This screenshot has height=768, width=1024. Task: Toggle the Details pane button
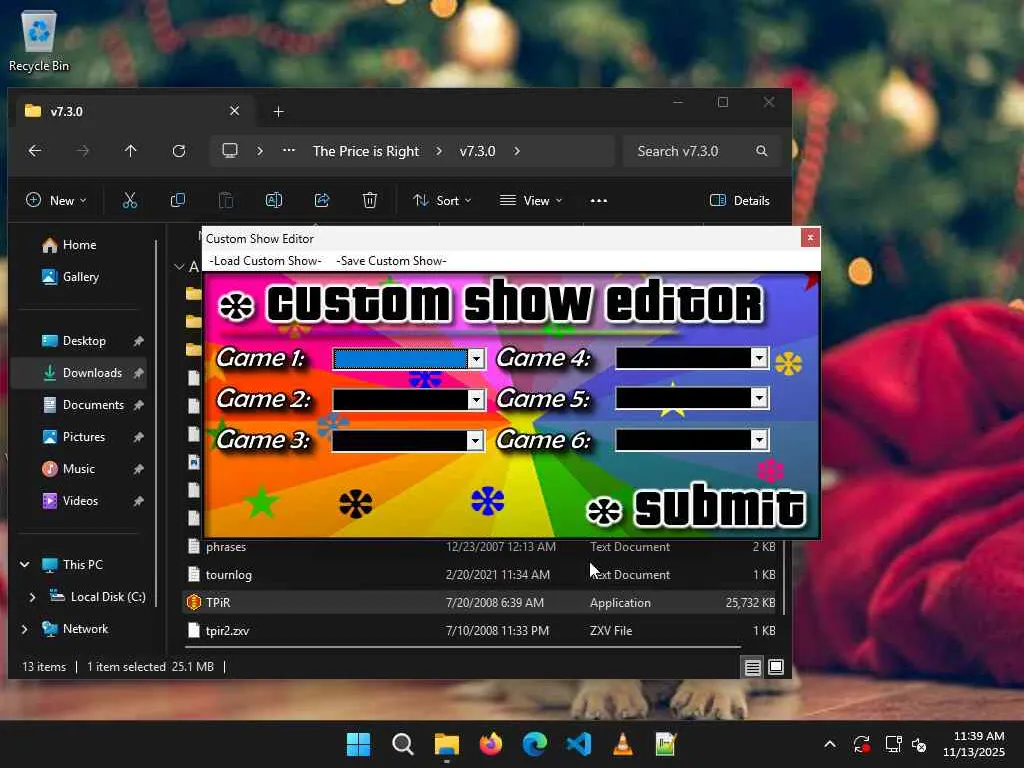click(x=739, y=200)
